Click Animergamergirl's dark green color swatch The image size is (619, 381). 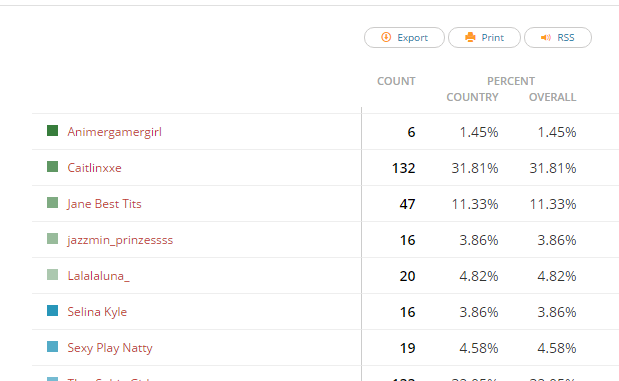pos(53,130)
